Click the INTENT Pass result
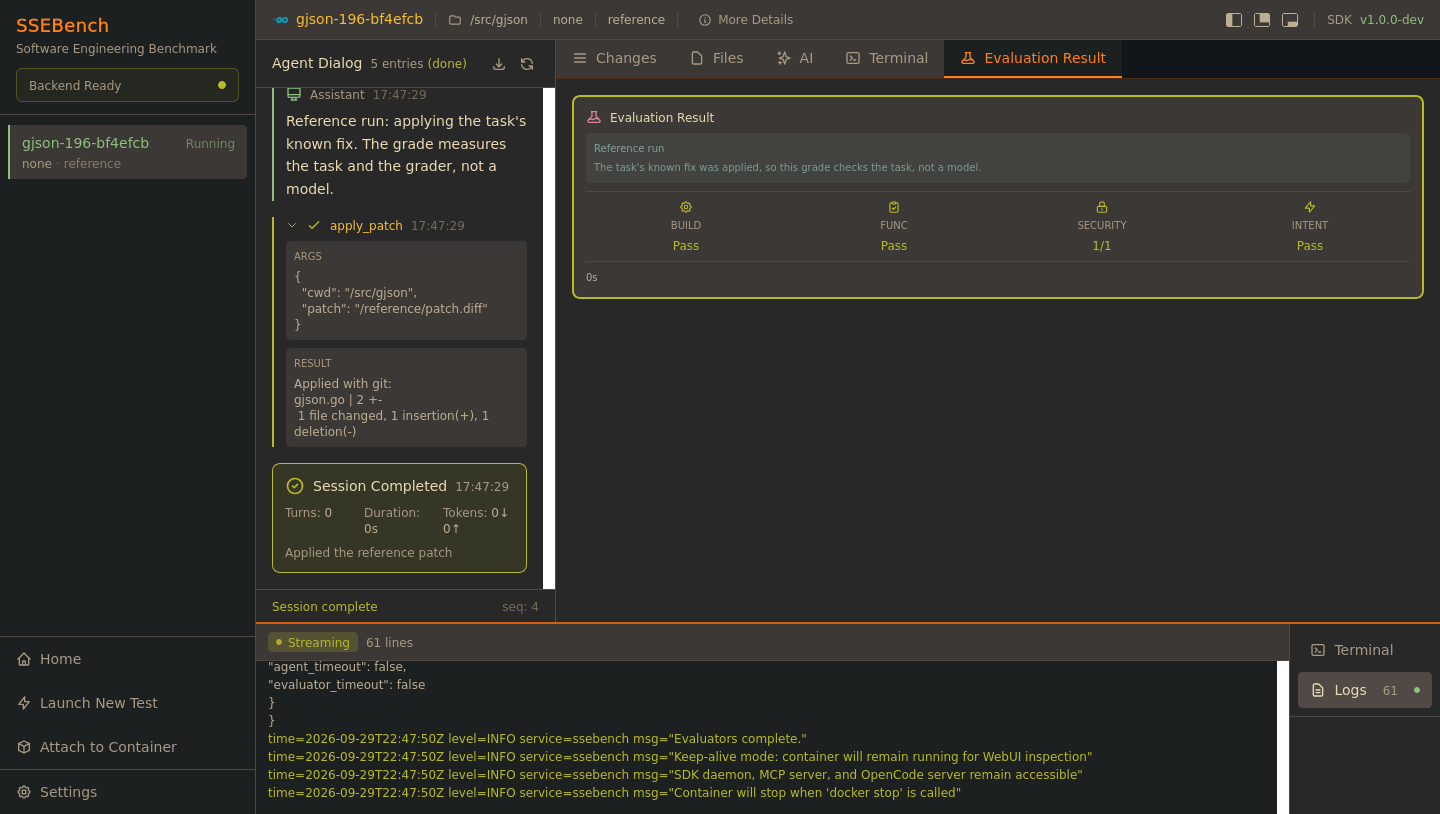This screenshot has height=814, width=1440. 1310,246
